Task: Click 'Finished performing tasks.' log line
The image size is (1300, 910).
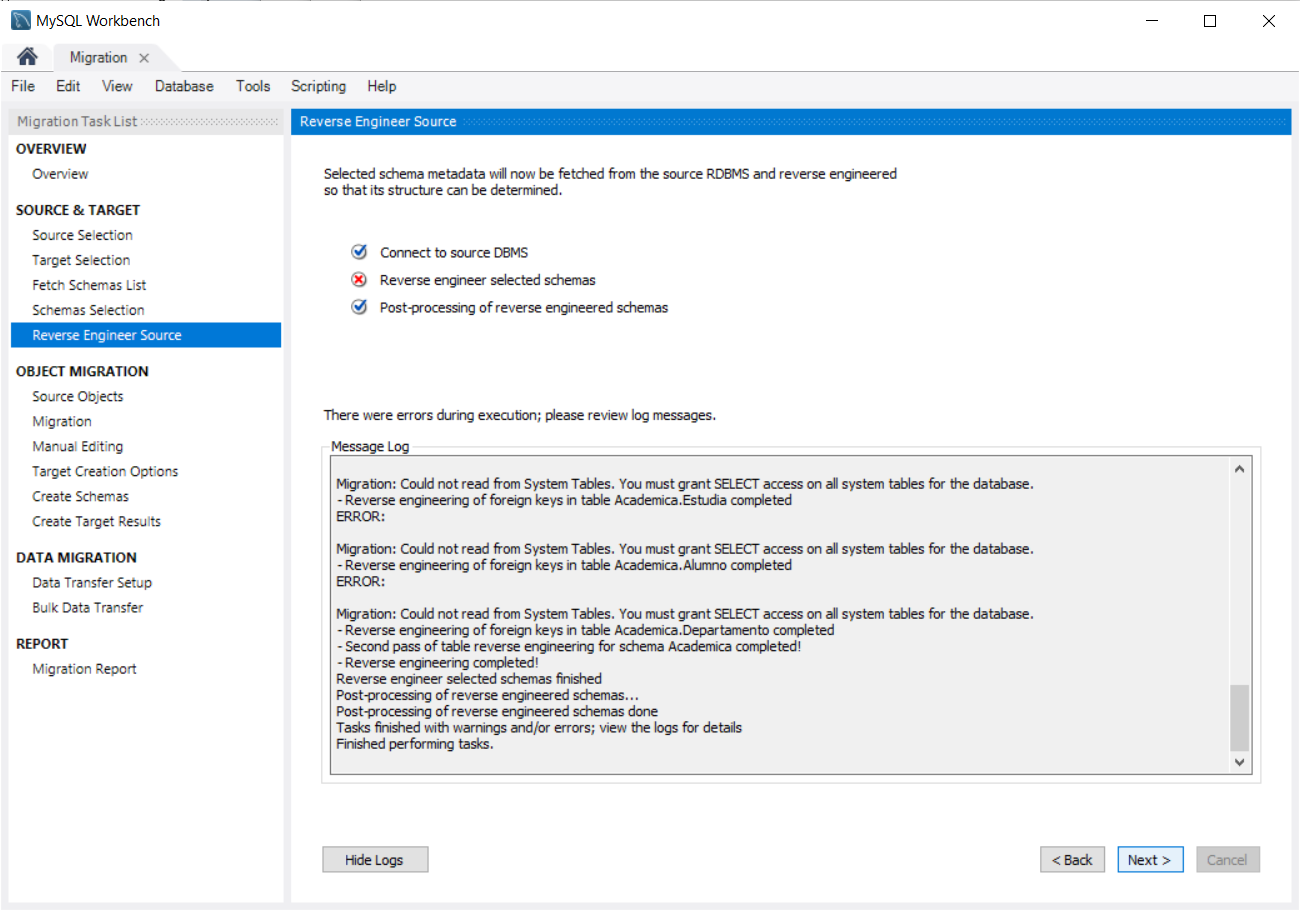Action: 415,744
